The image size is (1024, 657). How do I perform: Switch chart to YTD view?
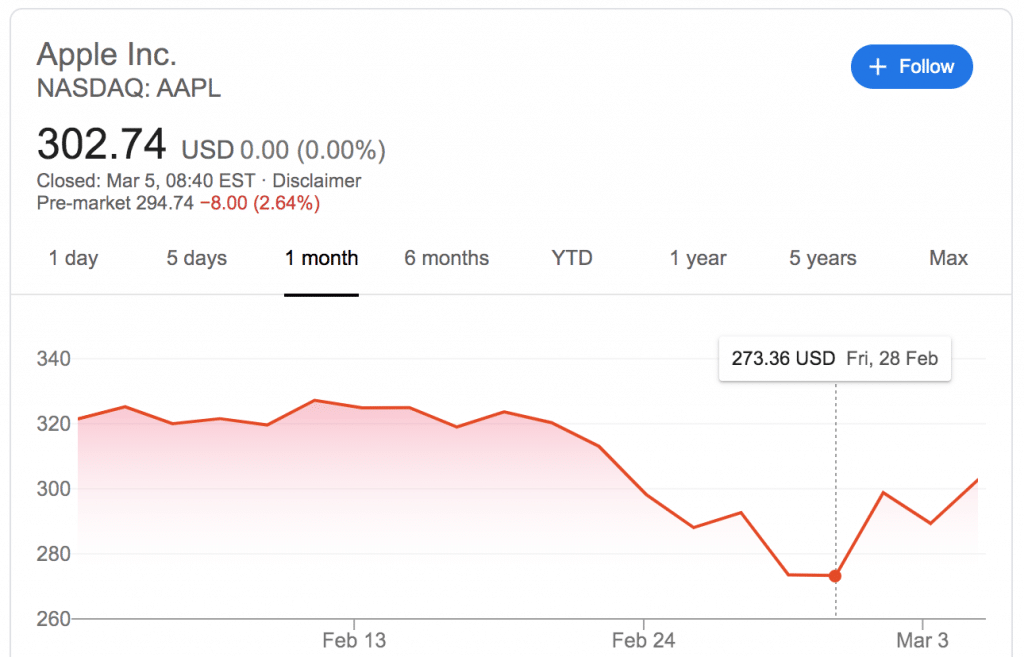pyautogui.click(x=572, y=258)
